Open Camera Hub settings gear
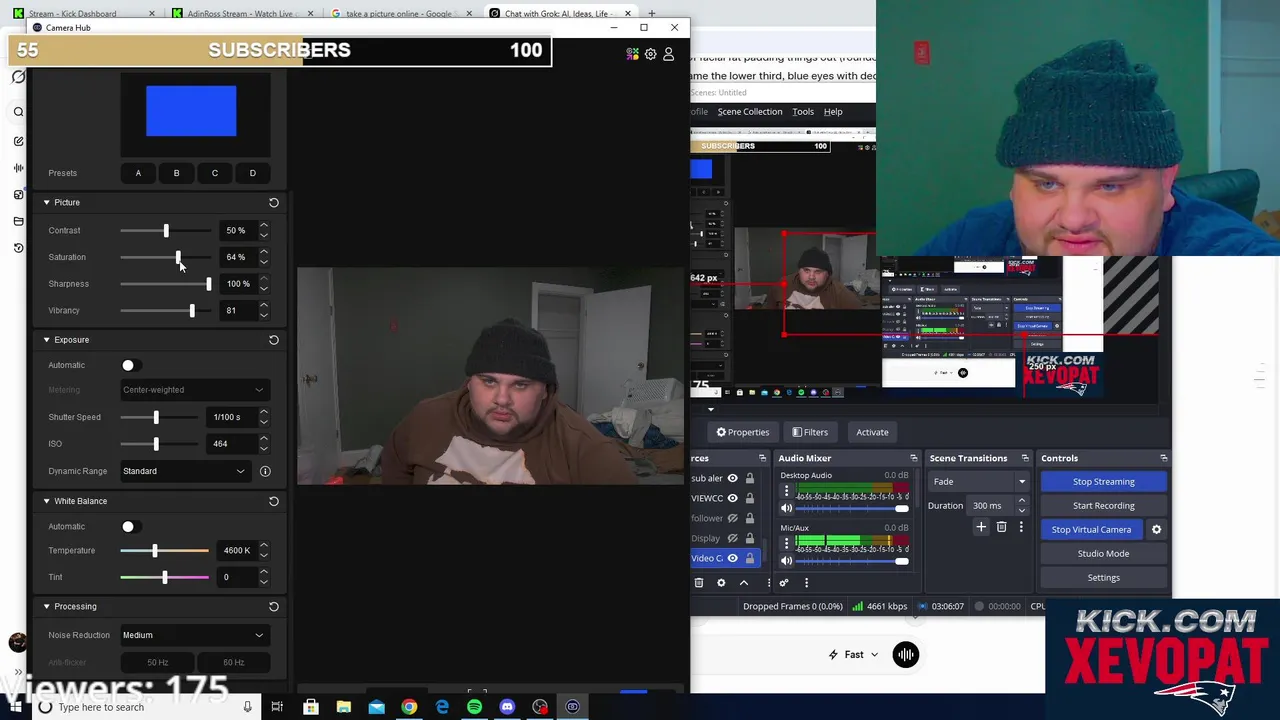Screen dimensions: 1280x720 click(x=650, y=54)
